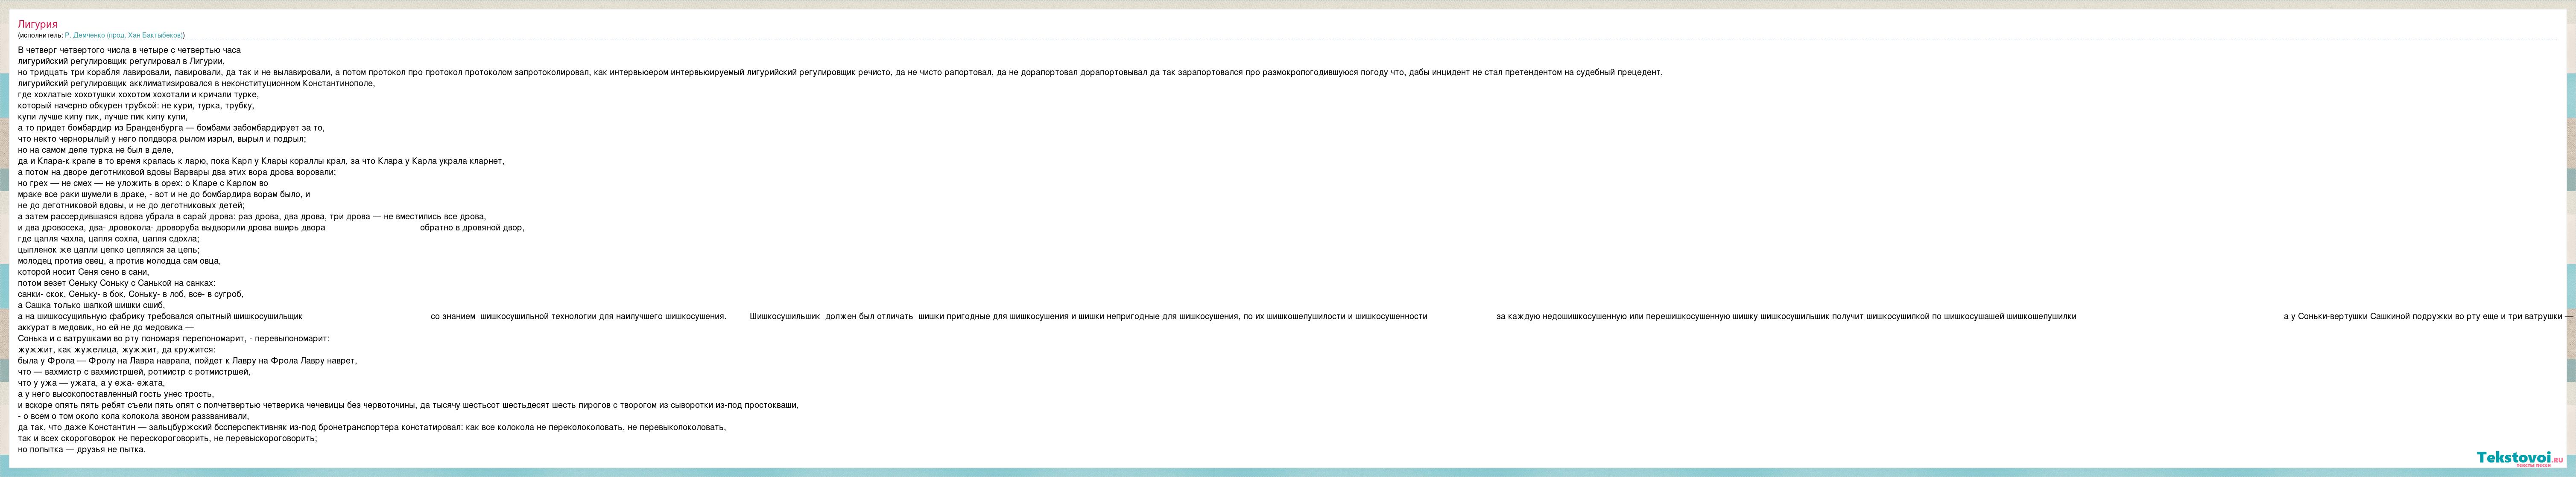Image resolution: width=2576 pixels, height=477 pixels.
Task: Select the line about Константин — зальцбуржский бссперспективняк
Action: [x=372, y=427]
